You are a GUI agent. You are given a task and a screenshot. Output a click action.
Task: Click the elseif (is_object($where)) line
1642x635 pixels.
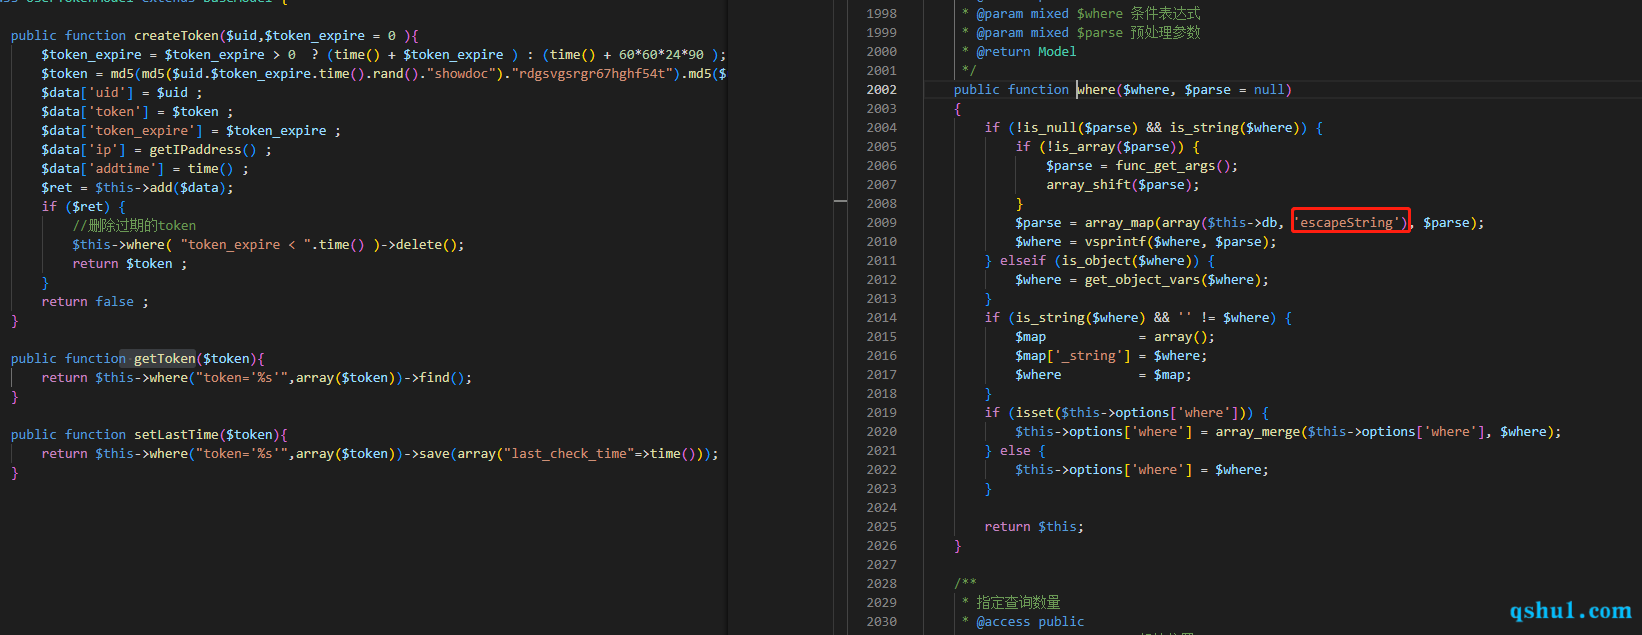tap(1100, 260)
